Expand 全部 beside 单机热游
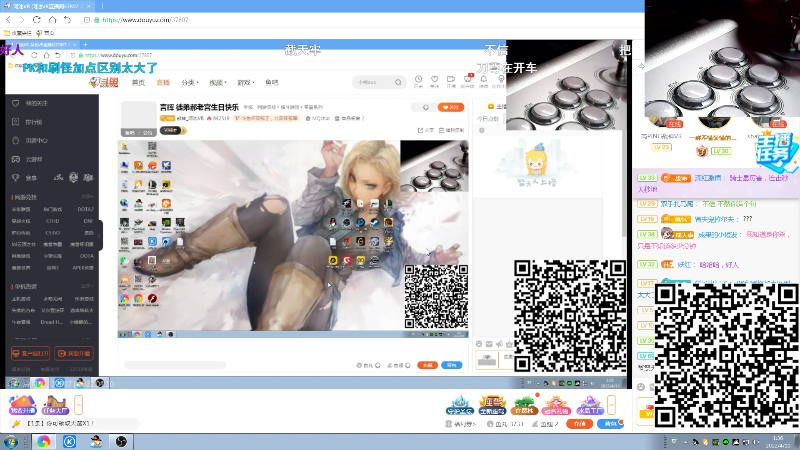Viewport: 800px width, 450px height. (x=87, y=286)
